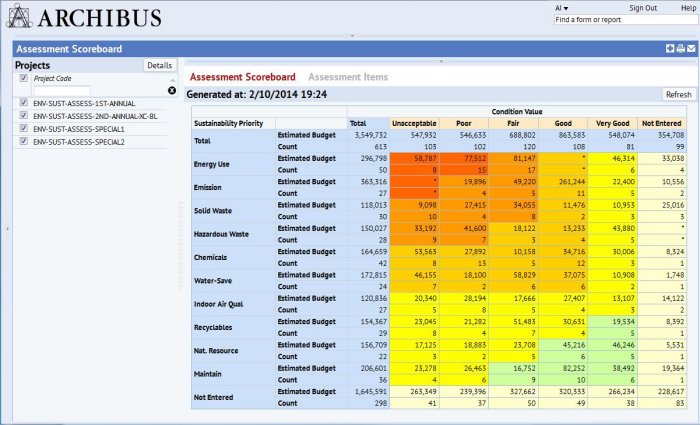
Task: Select the Assessment Scoreboard tab
Action: tap(242, 77)
